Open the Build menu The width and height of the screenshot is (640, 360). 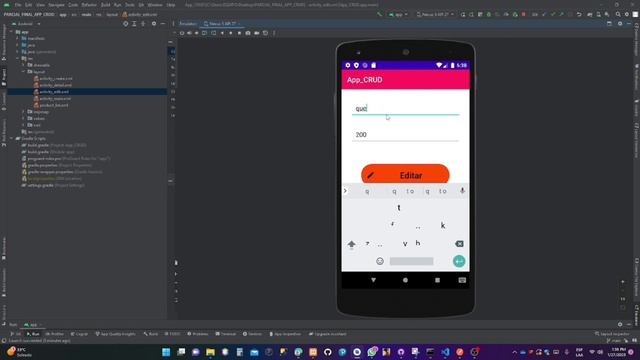click(105, 5)
